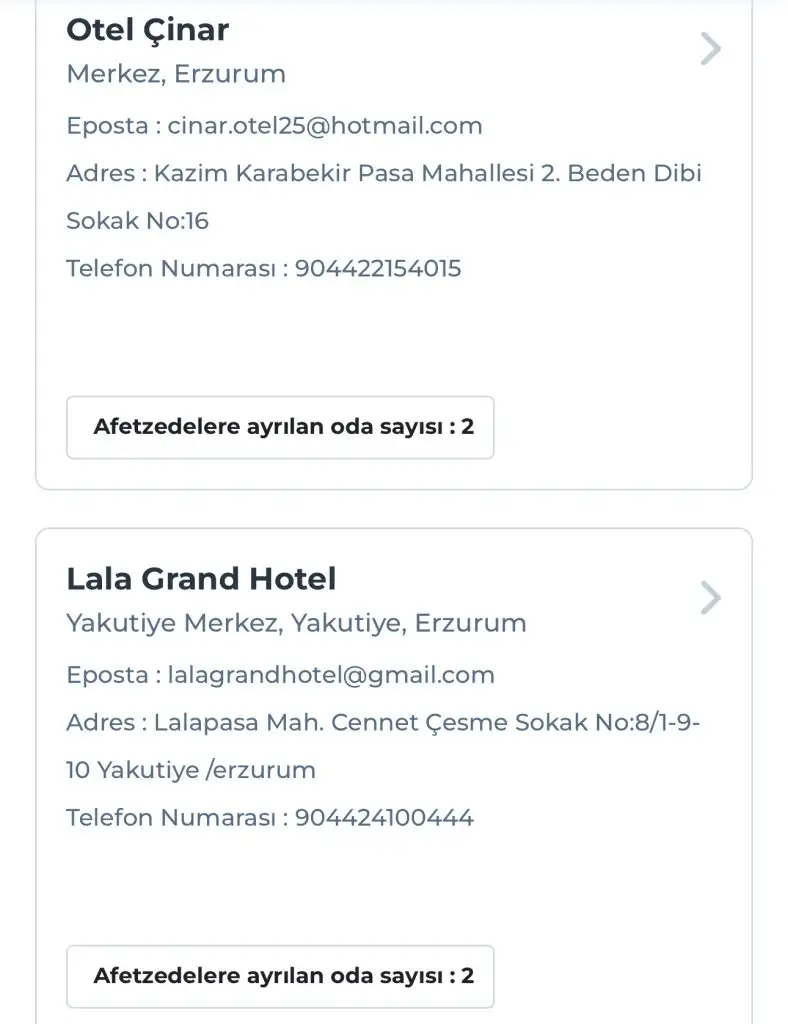This screenshot has height=1024, width=788.
Task: Open Lala Grand Hotel via chevron arrow
Action: (710, 598)
